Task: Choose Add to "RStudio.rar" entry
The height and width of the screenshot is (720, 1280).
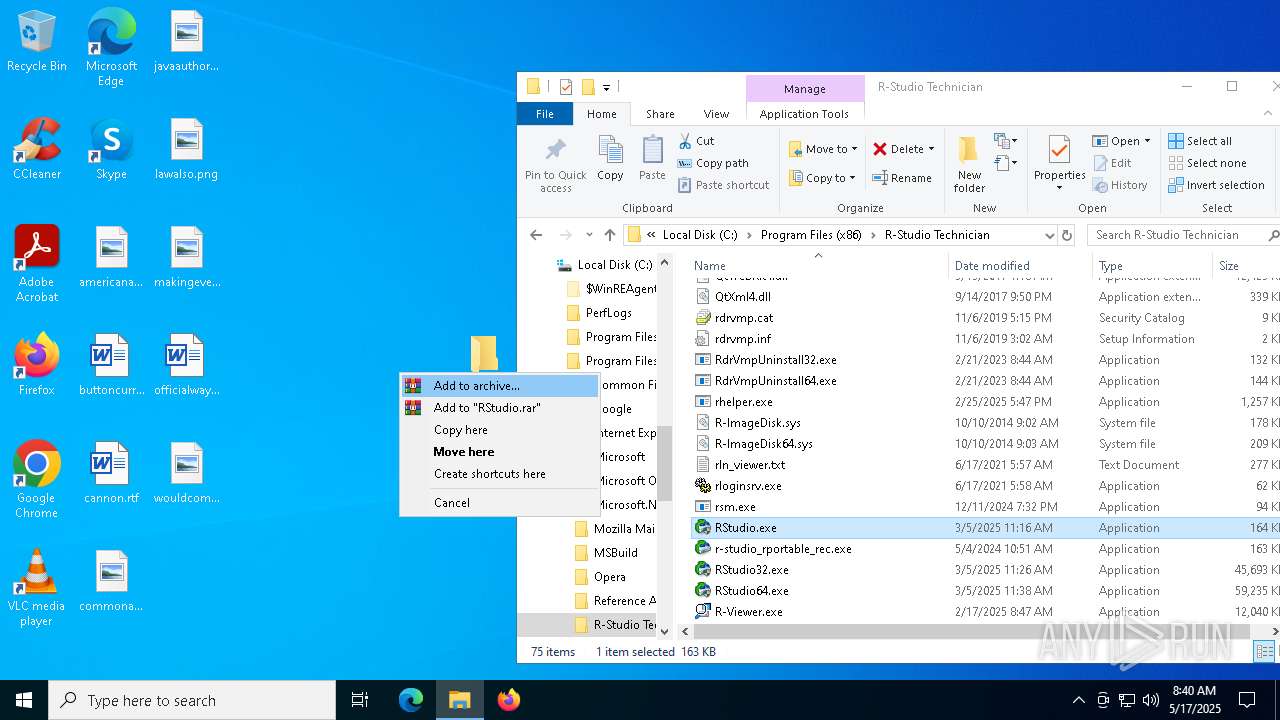Action: tap(499, 408)
